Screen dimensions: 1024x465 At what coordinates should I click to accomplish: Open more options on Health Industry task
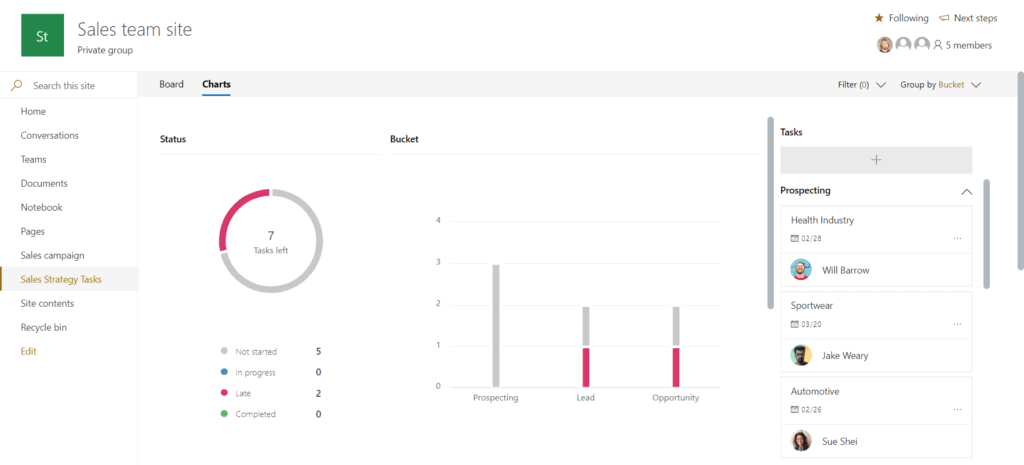click(957, 239)
